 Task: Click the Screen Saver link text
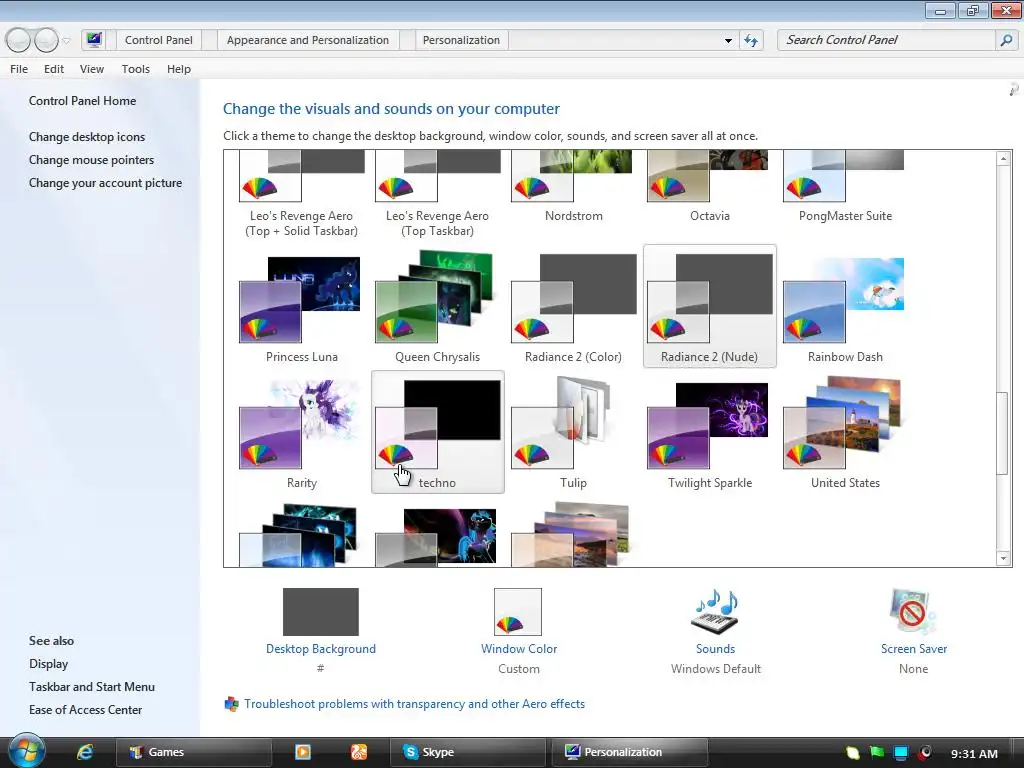[x=914, y=648]
